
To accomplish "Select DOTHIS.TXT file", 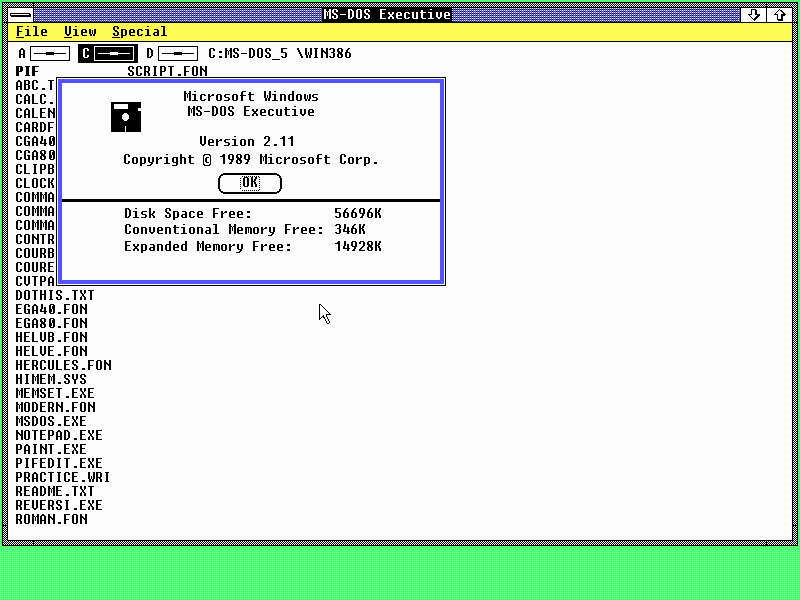I will [x=55, y=295].
